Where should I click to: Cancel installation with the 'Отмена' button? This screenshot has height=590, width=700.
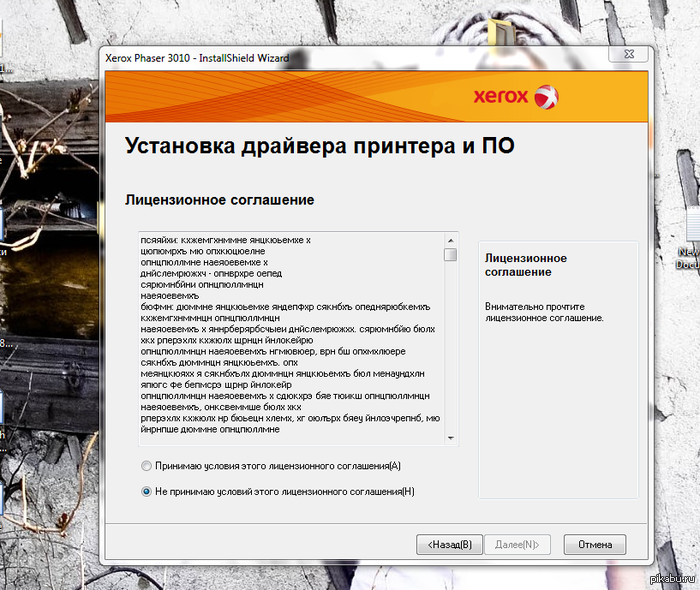click(x=594, y=544)
